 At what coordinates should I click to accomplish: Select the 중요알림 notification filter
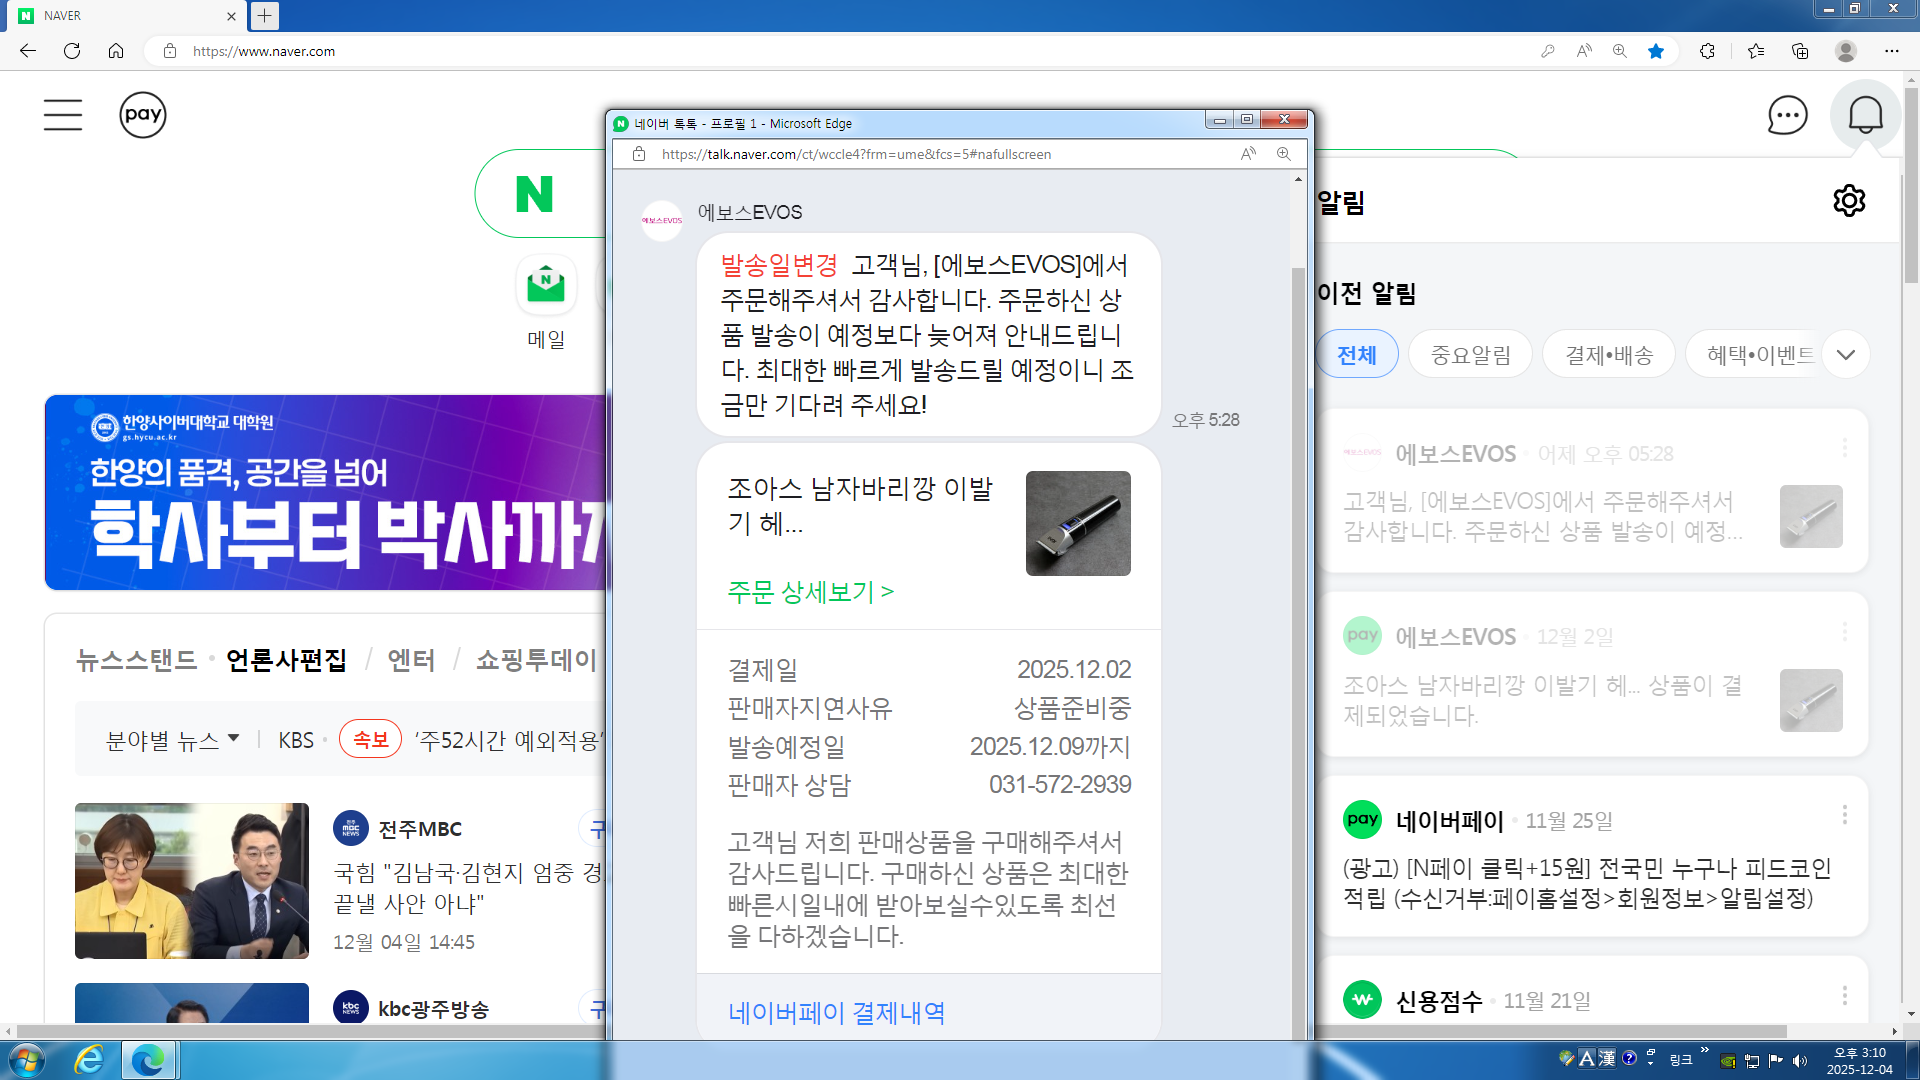tap(1470, 355)
